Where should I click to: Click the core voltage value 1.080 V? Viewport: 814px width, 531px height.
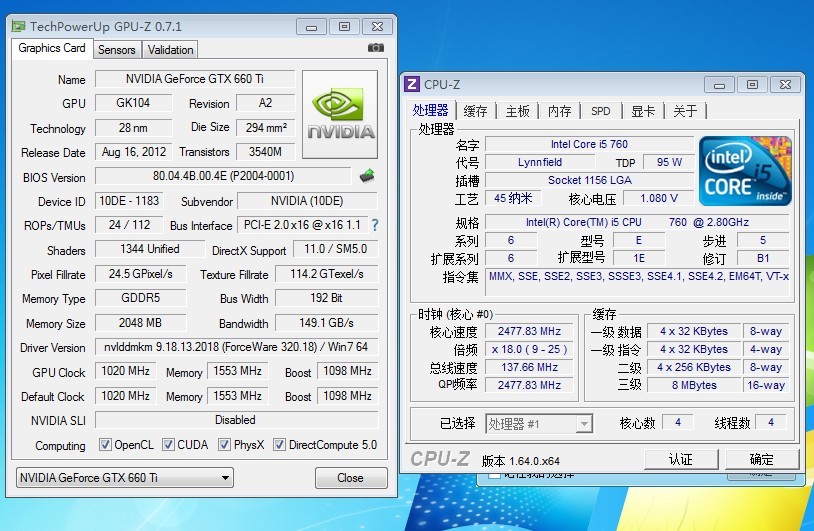click(x=659, y=198)
